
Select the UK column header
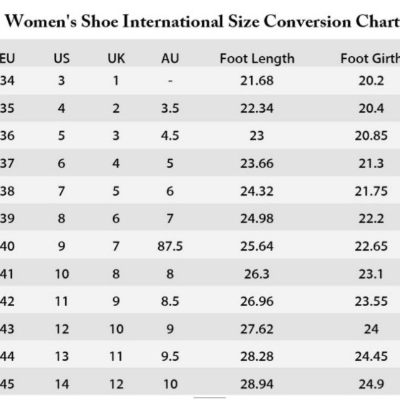116,58
